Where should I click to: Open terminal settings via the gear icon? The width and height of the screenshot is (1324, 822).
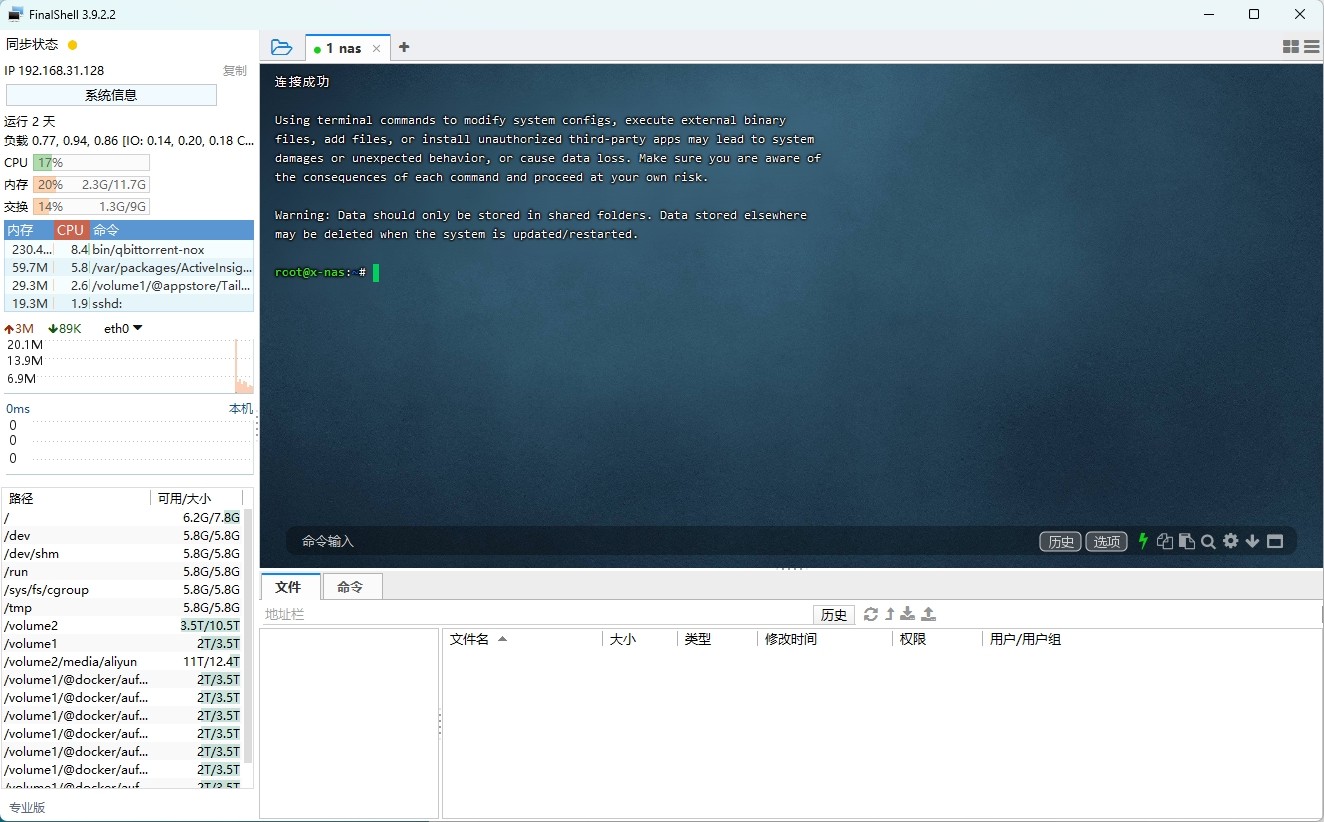click(1230, 541)
